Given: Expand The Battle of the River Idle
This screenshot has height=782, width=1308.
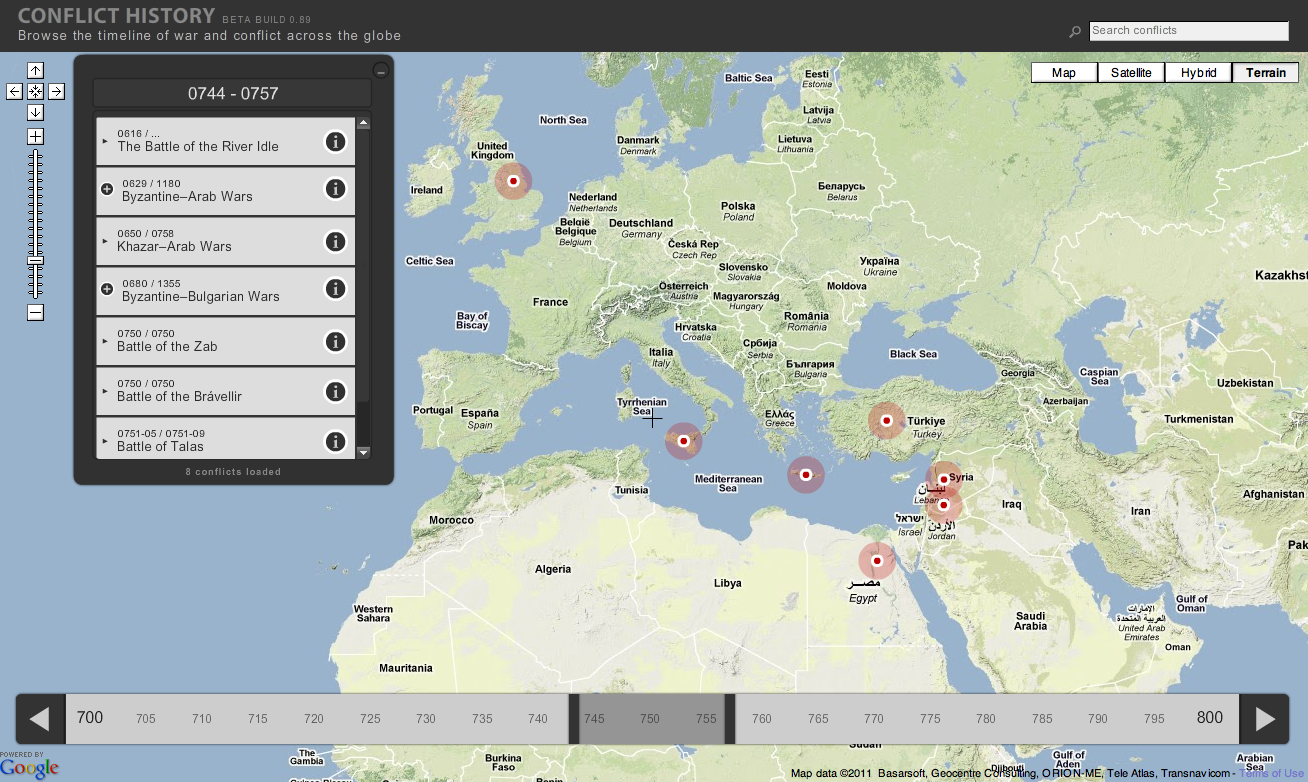Looking at the screenshot, I should 105,141.
